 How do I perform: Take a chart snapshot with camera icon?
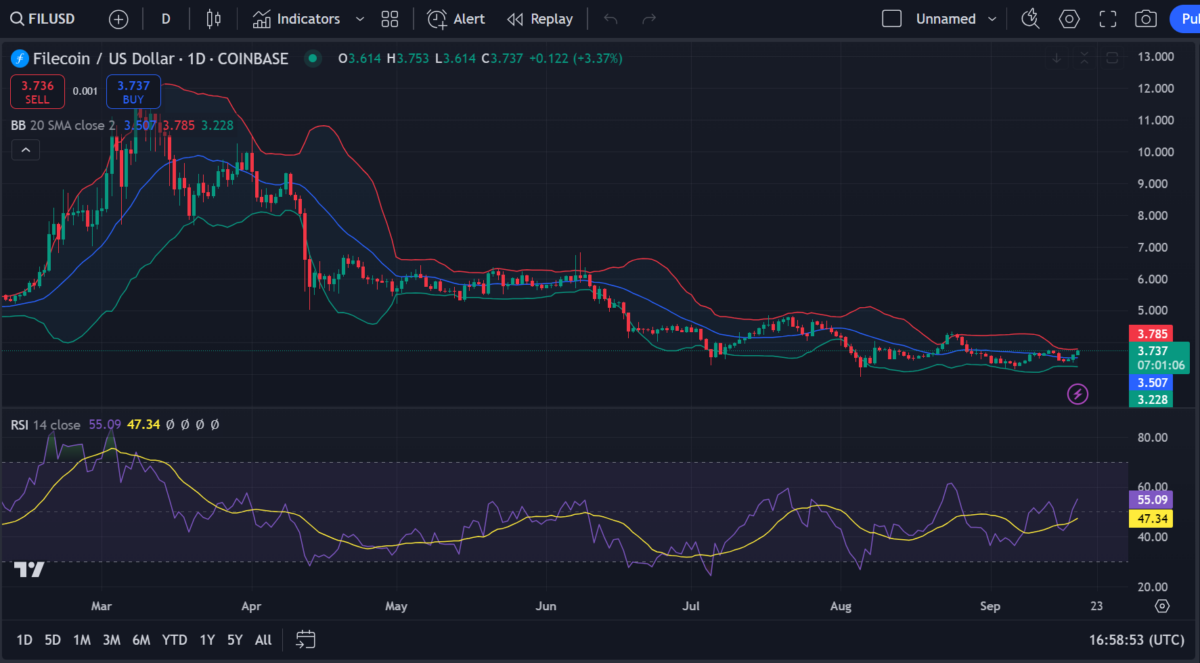click(x=1146, y=19)
